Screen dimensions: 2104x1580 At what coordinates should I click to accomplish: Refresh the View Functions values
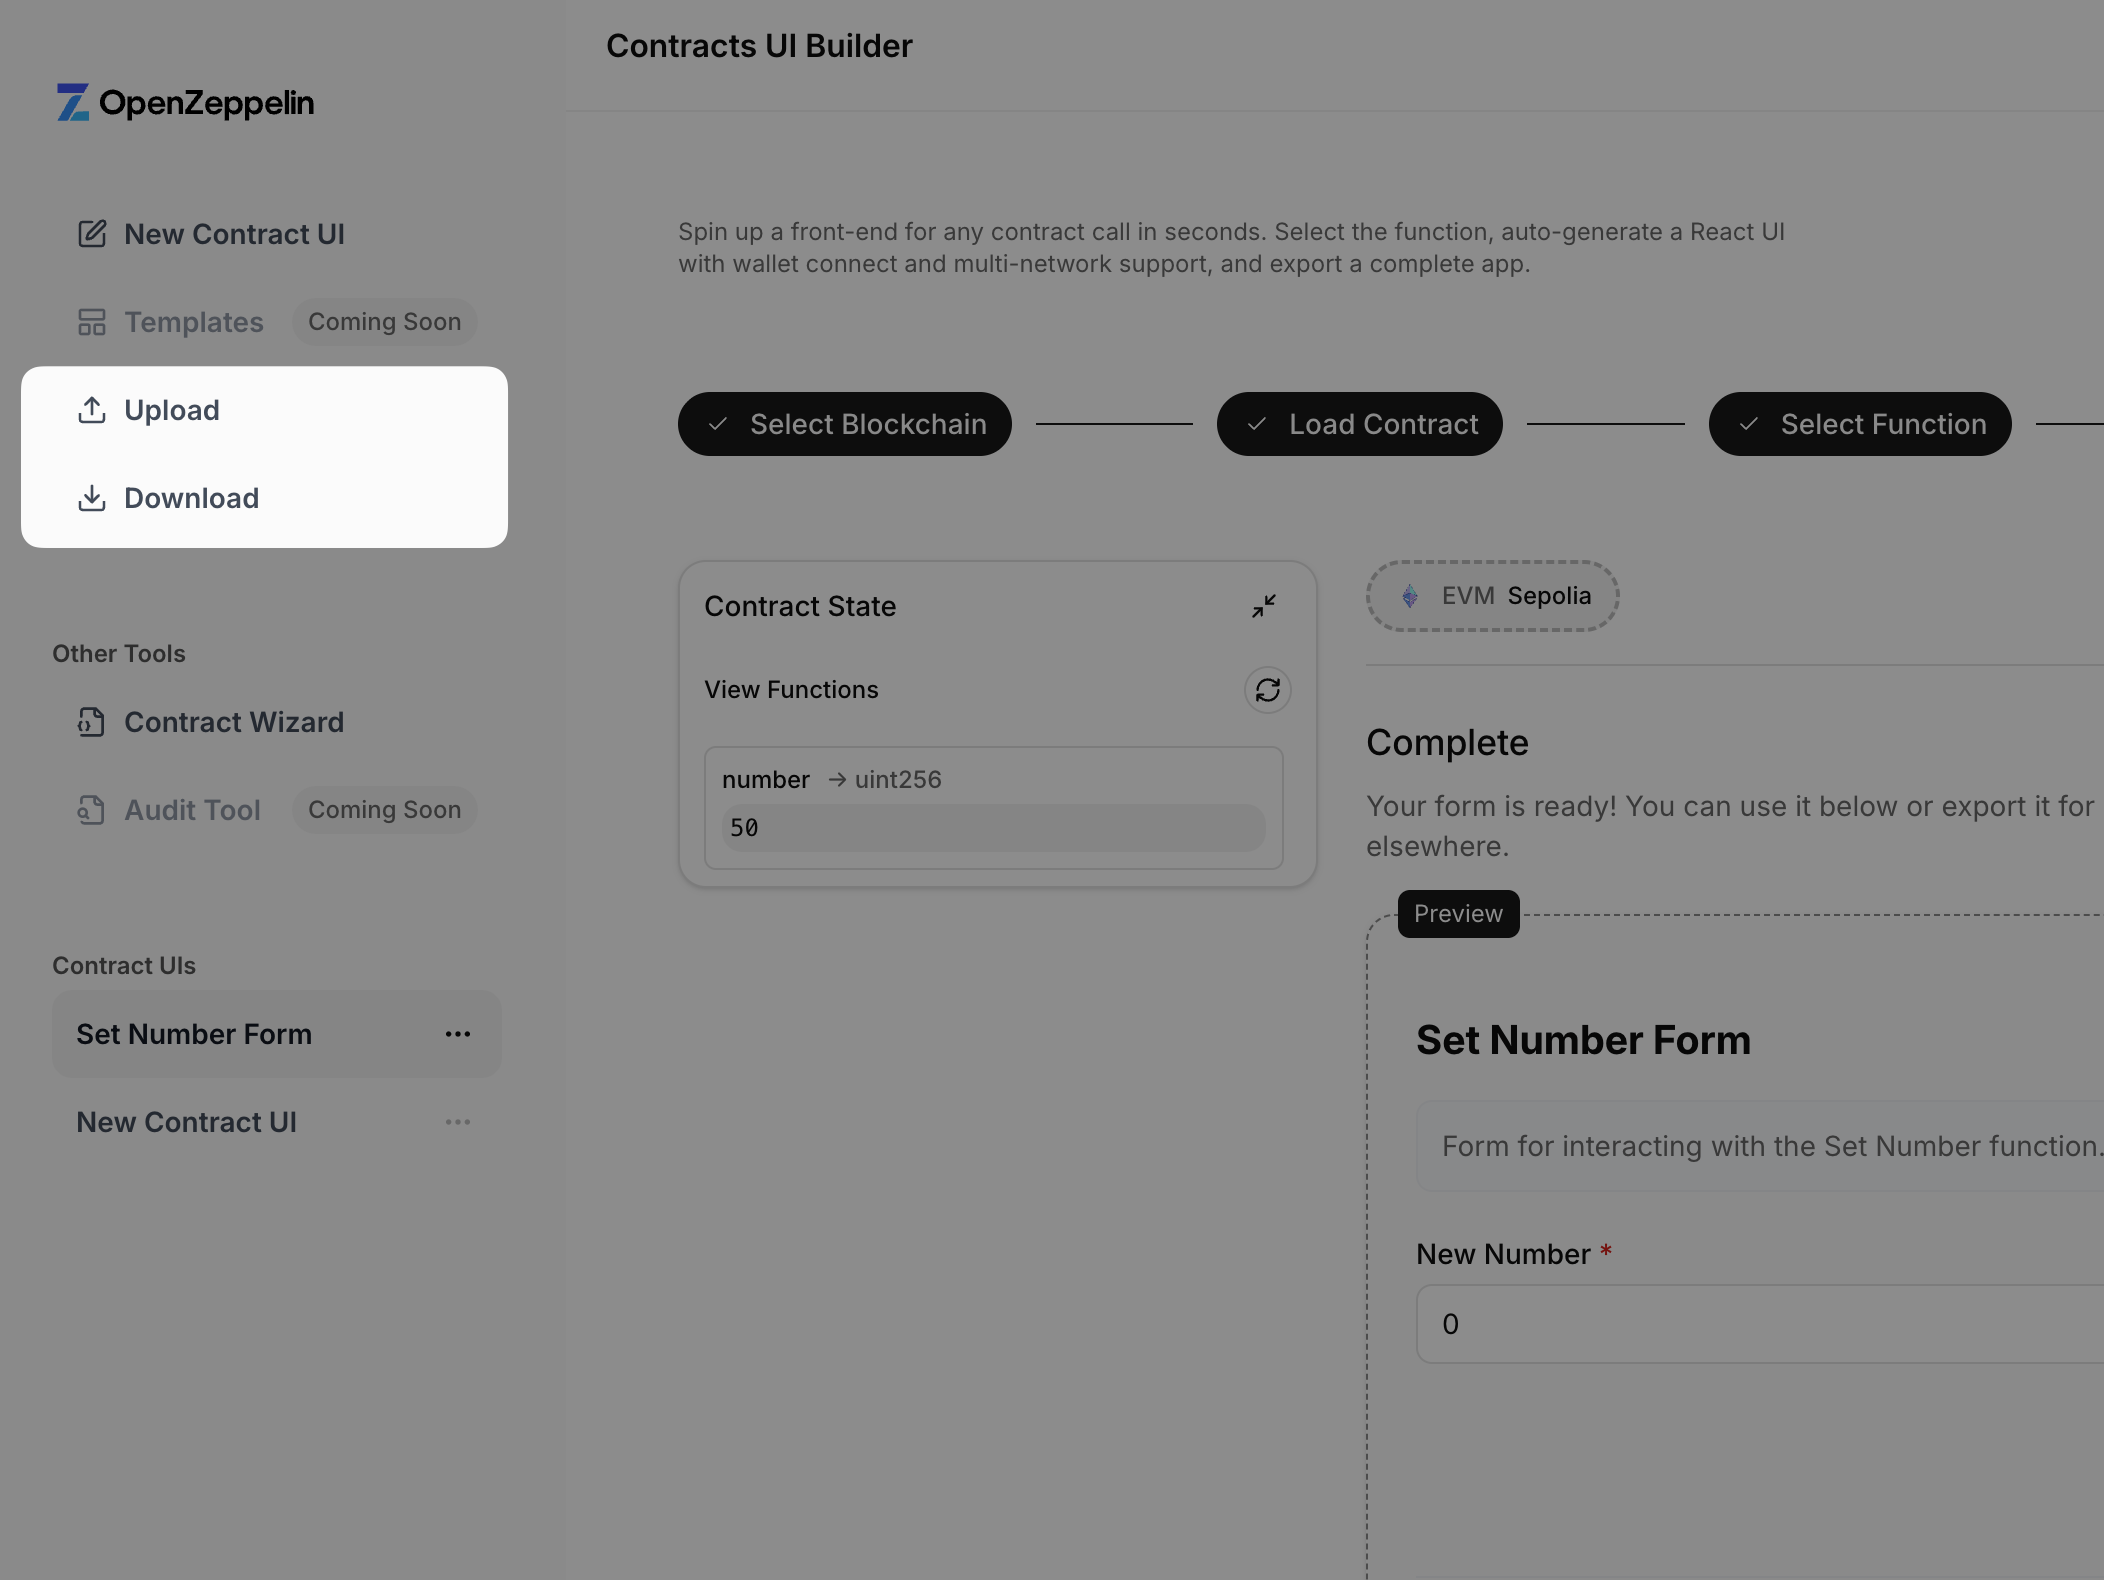[1267, 690]
